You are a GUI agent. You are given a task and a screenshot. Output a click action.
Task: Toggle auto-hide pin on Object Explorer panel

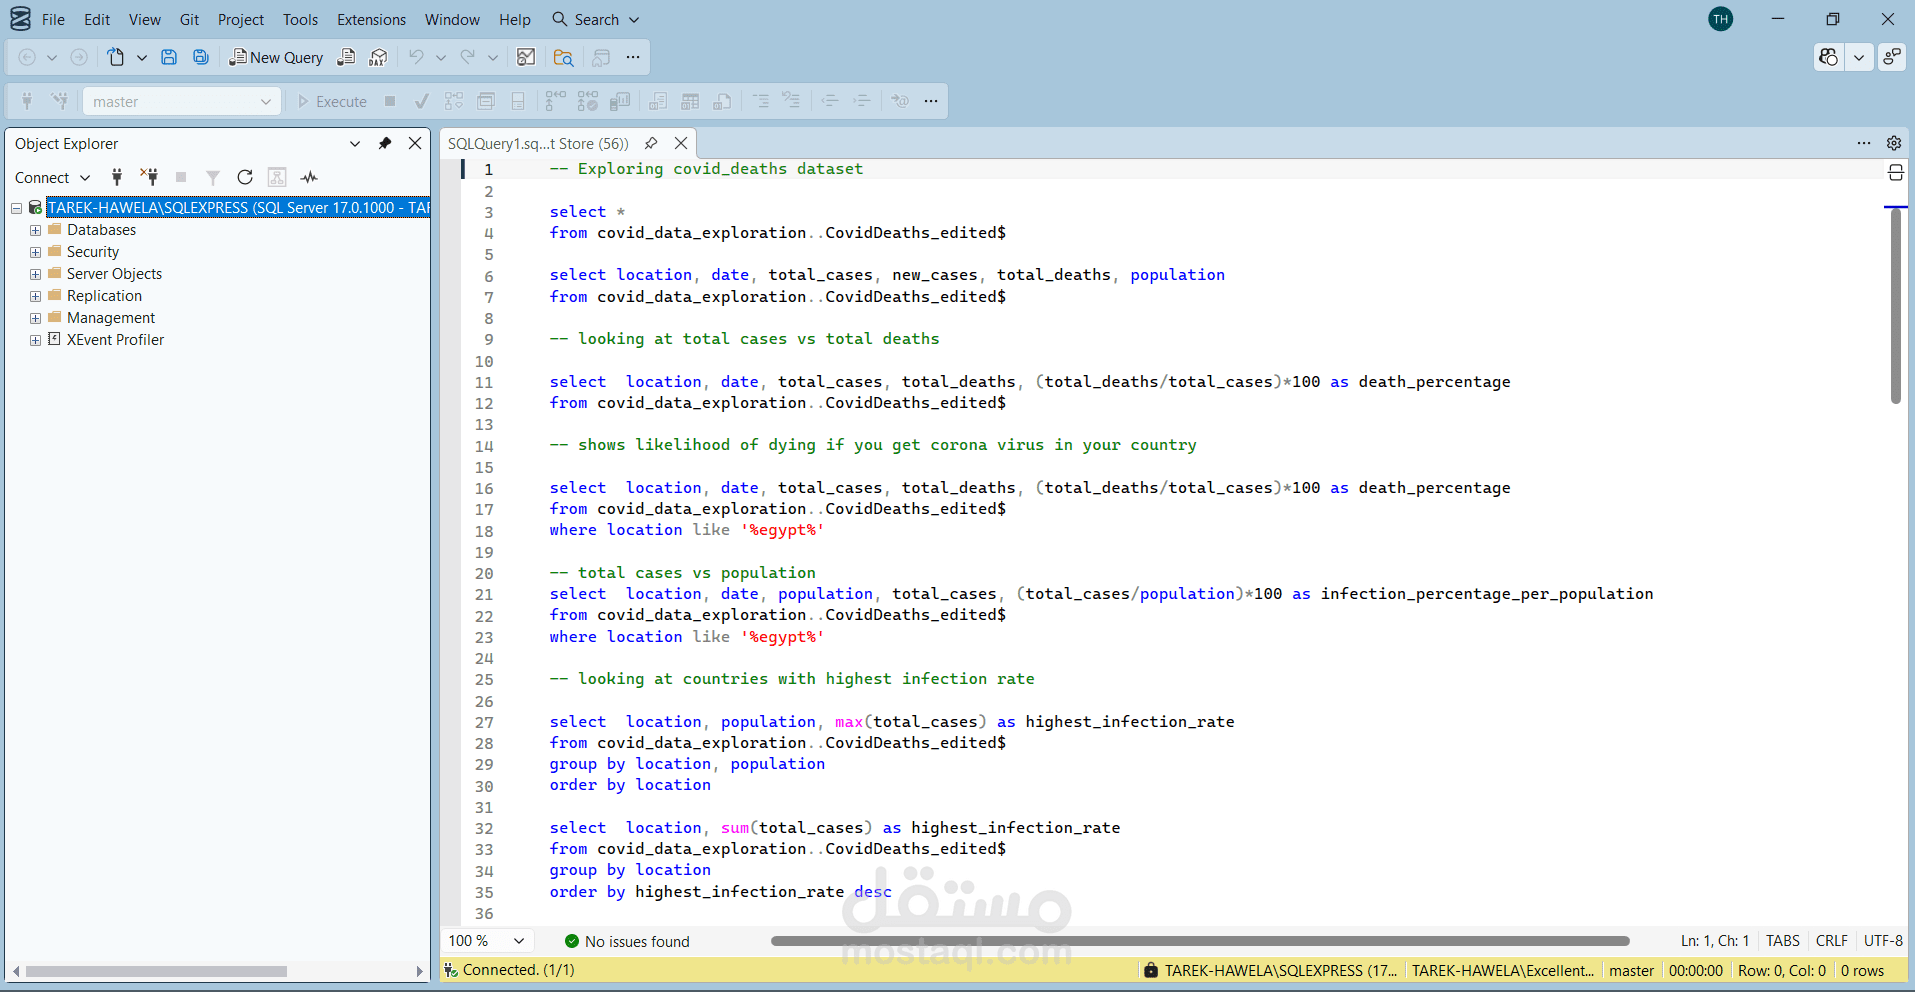[385, 143]
